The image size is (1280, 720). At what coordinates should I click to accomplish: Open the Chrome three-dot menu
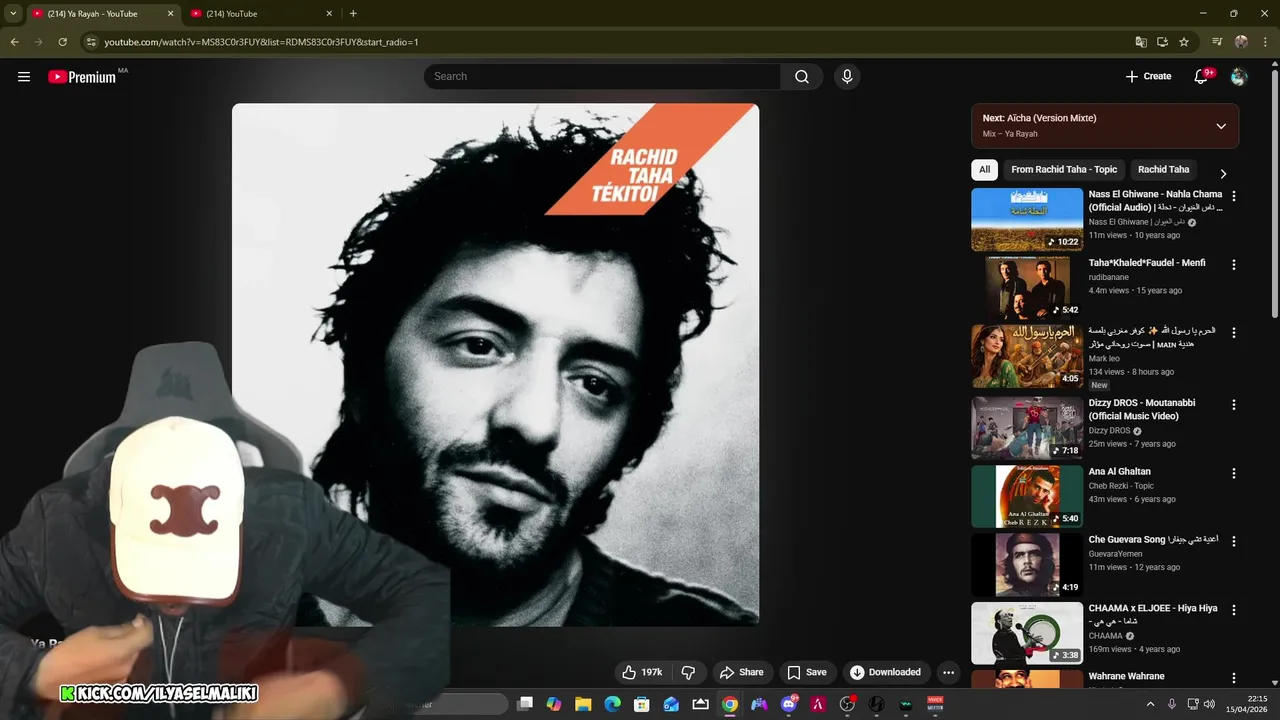[1264, 42]
